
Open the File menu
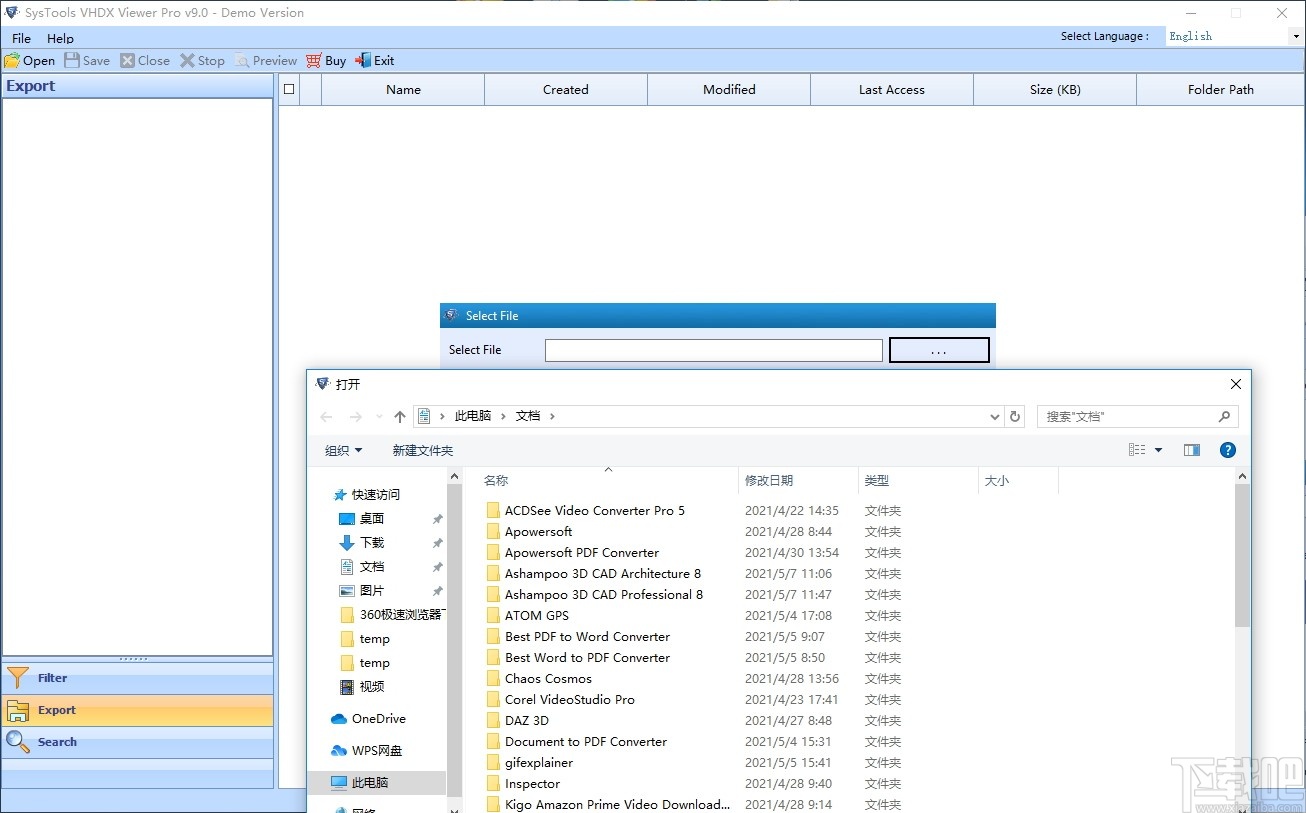tap(20, 38)
